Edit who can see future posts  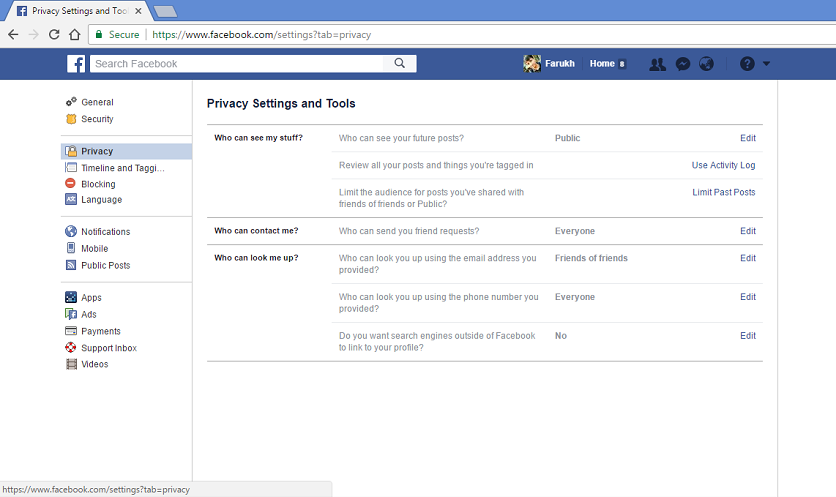pos(747,138)
